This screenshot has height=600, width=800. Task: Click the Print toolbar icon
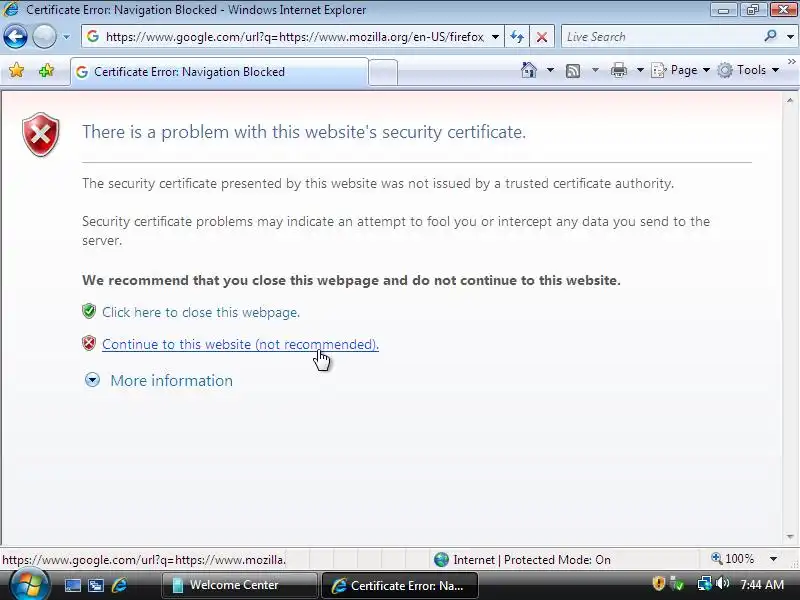618,70
